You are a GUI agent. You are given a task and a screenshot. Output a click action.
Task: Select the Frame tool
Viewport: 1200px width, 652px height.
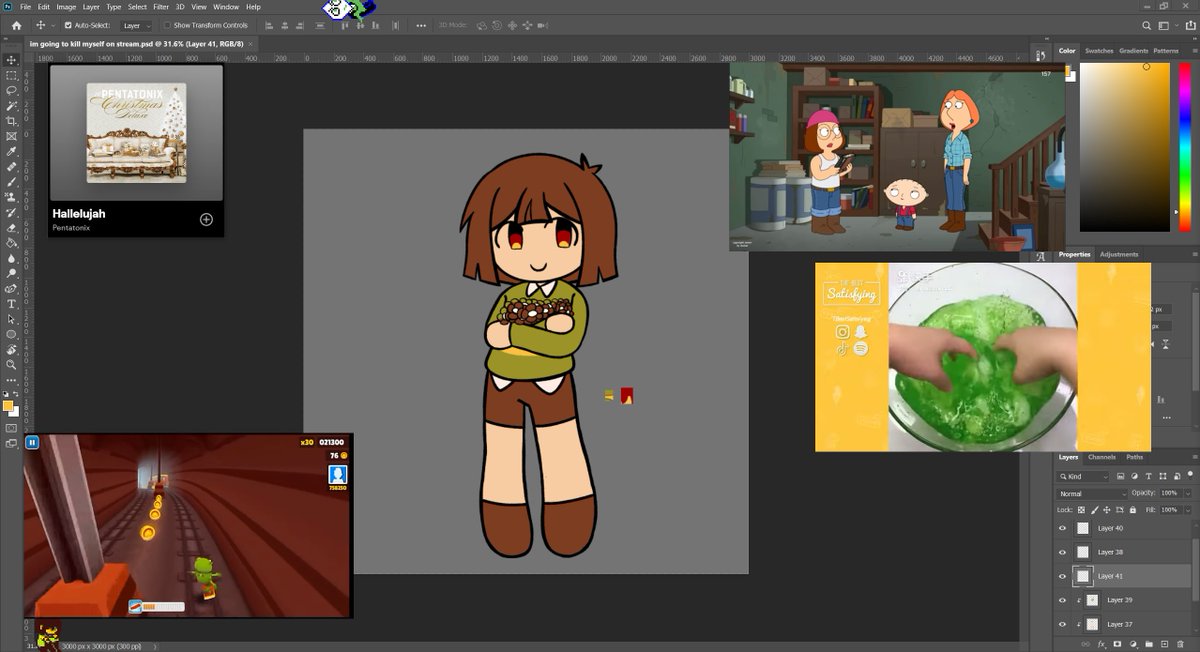[11, 136]
